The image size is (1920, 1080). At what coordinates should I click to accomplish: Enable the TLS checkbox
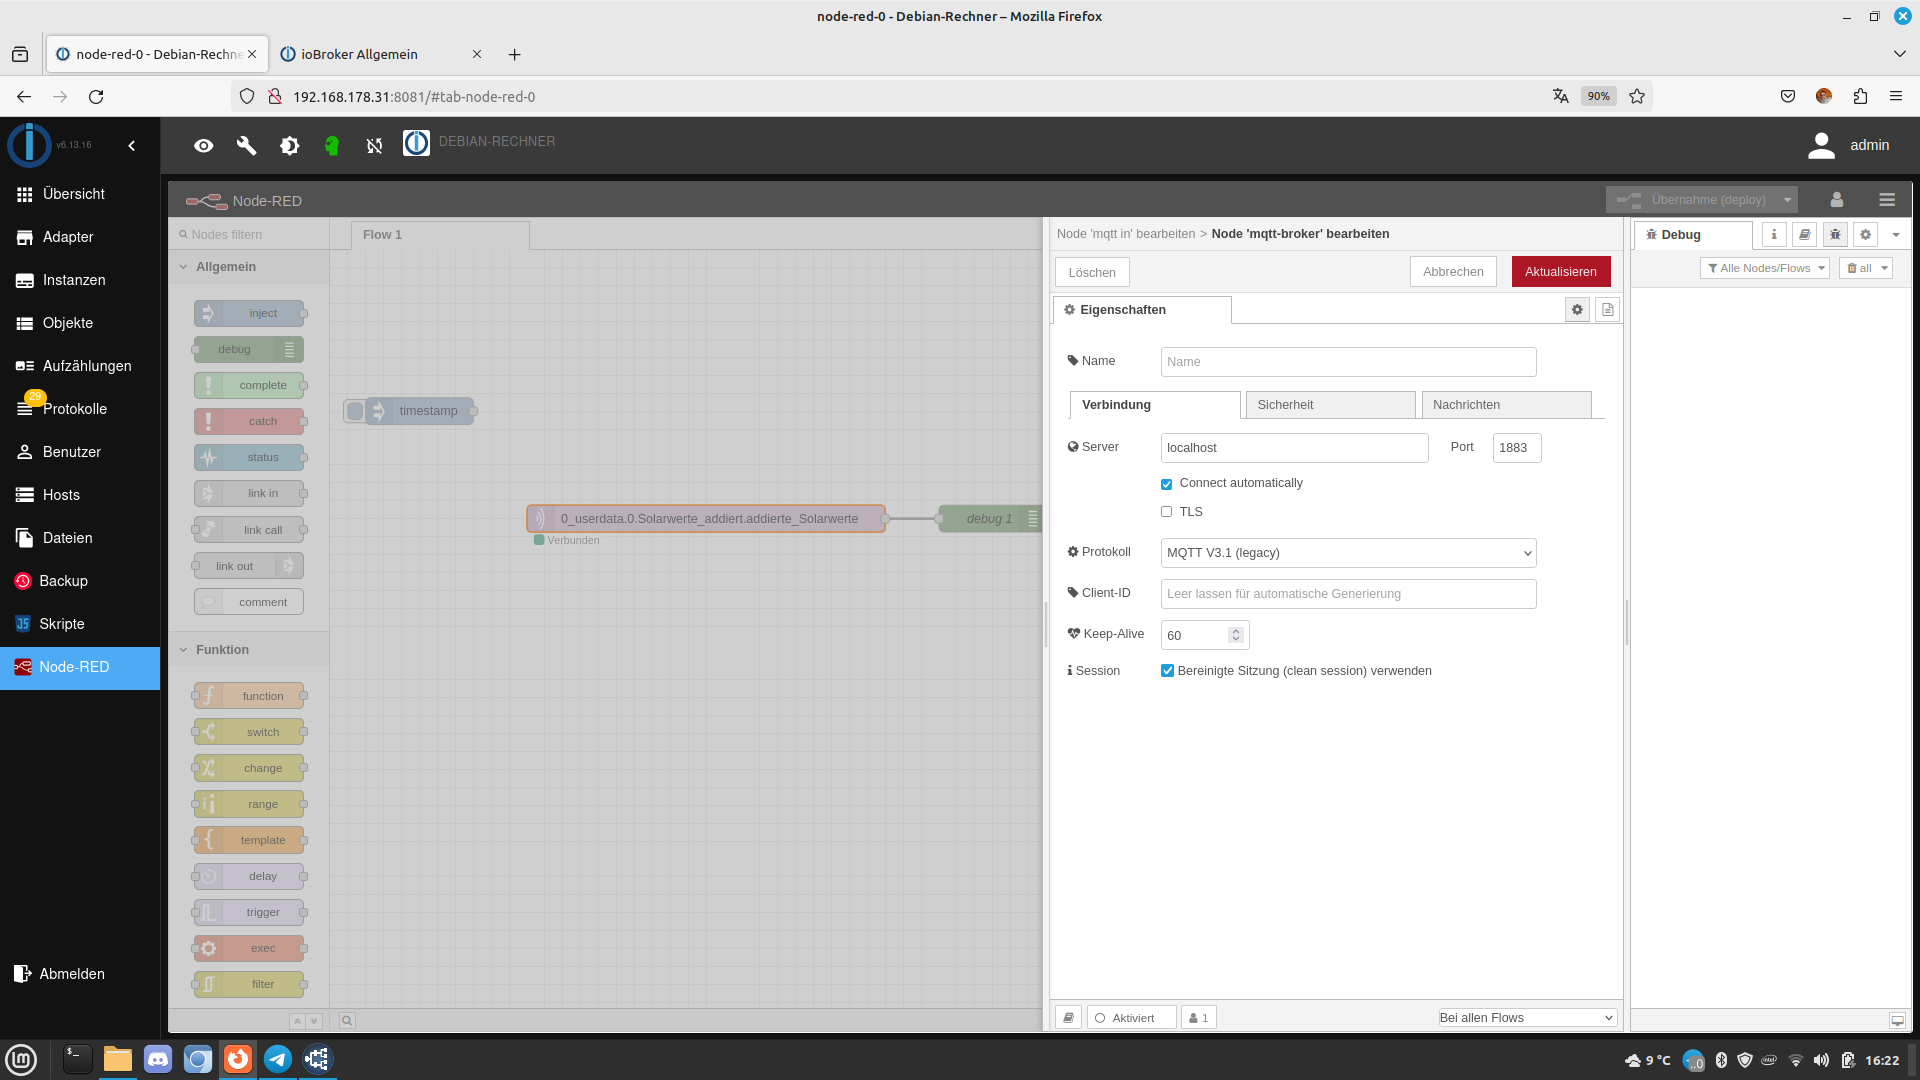[1166, 512]
